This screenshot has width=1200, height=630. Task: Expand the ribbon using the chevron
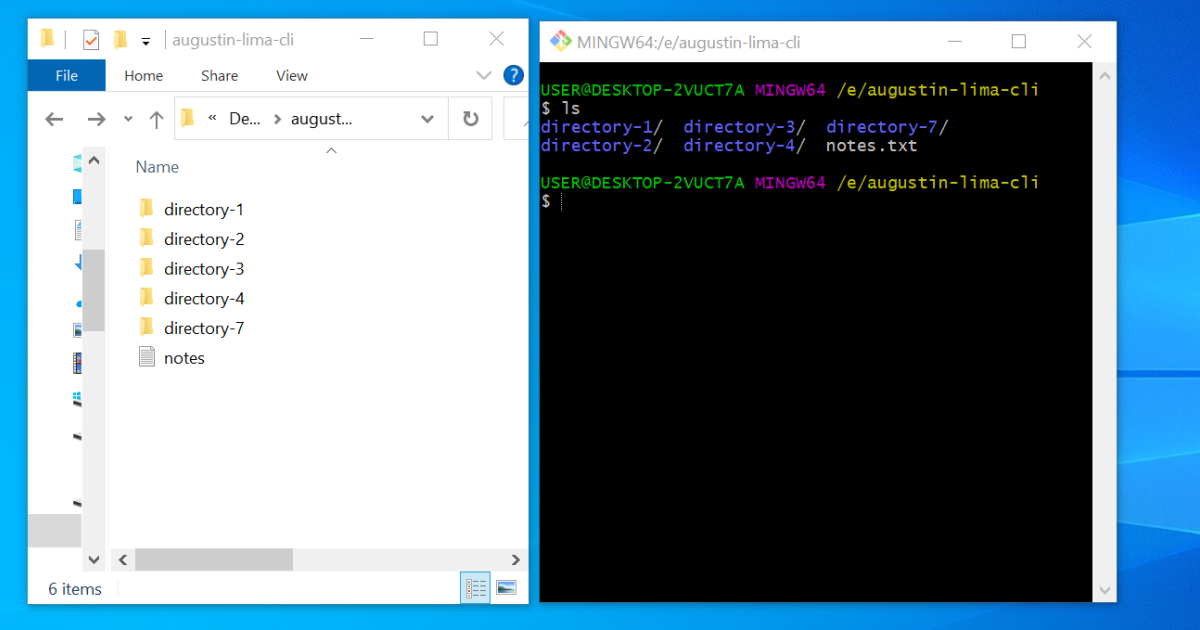coord(484,75)
